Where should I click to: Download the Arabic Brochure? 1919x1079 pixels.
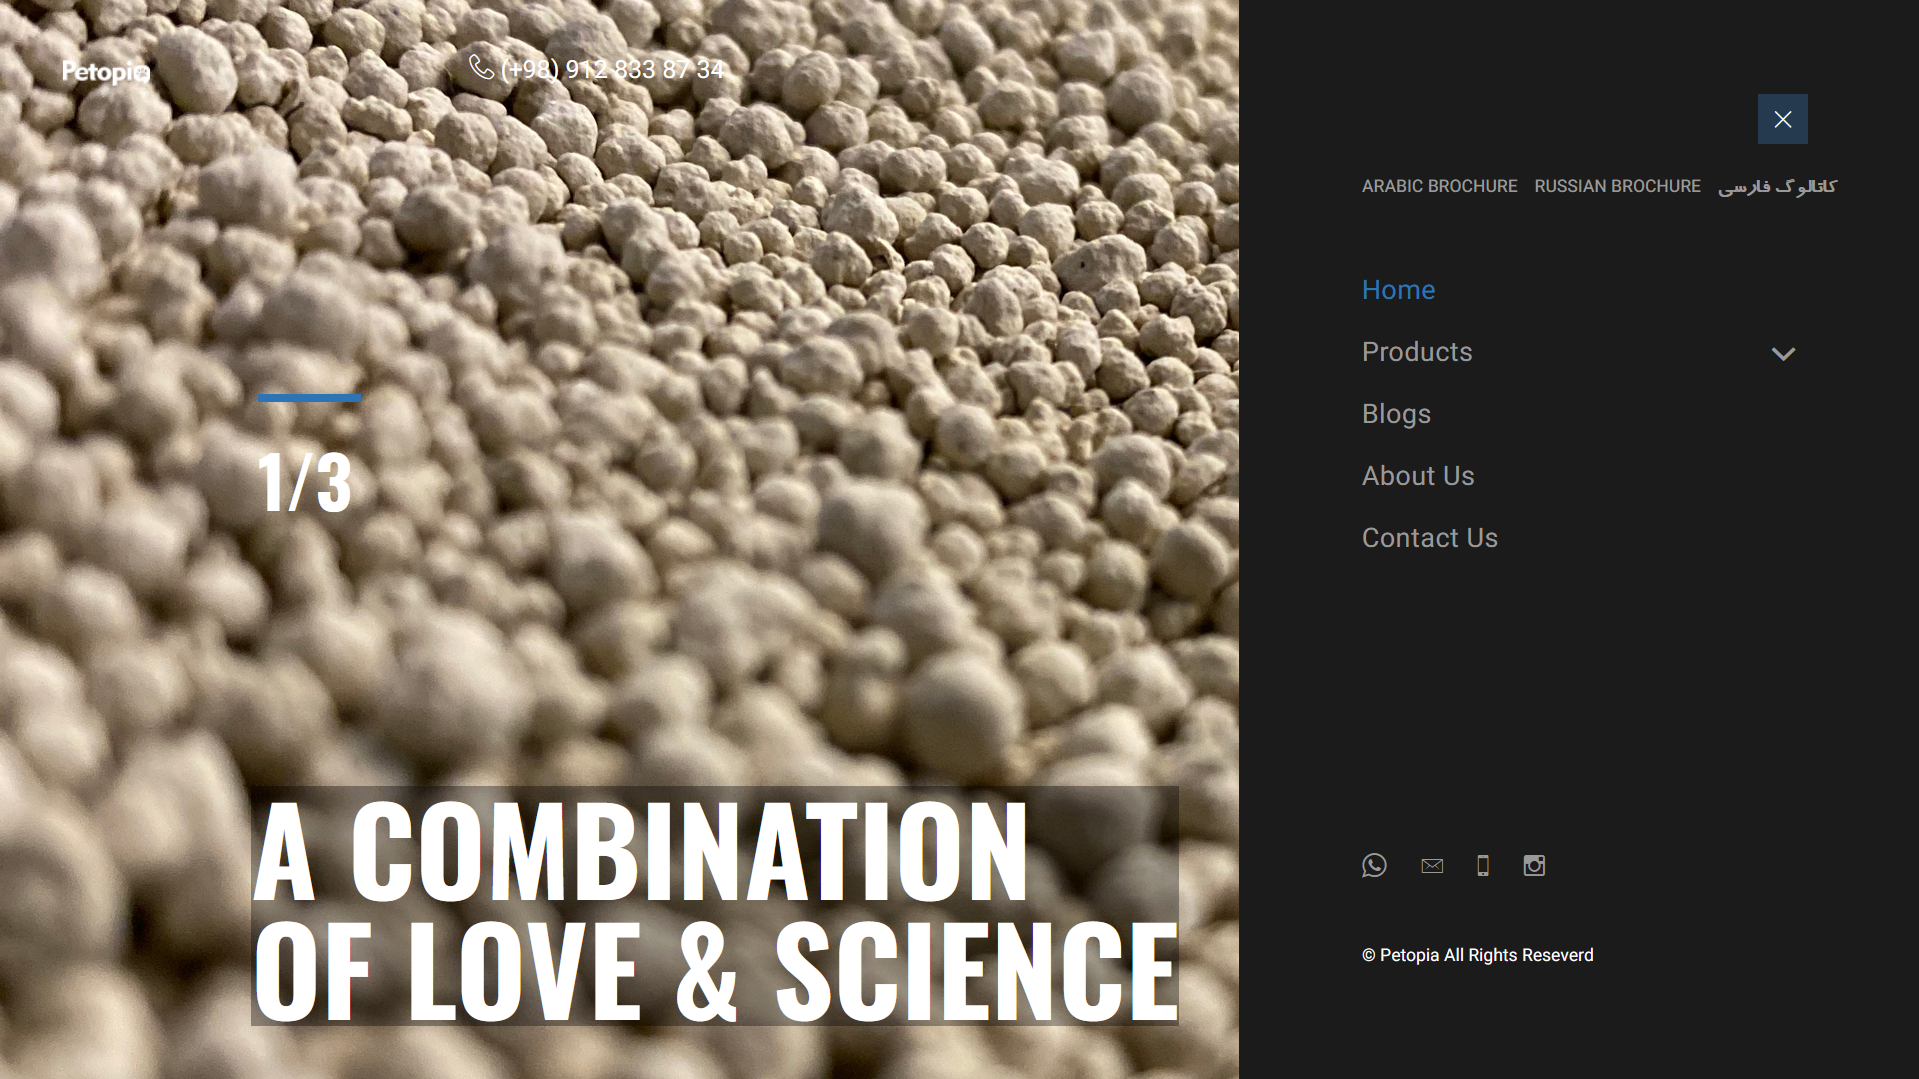[x=1439, y=186]
